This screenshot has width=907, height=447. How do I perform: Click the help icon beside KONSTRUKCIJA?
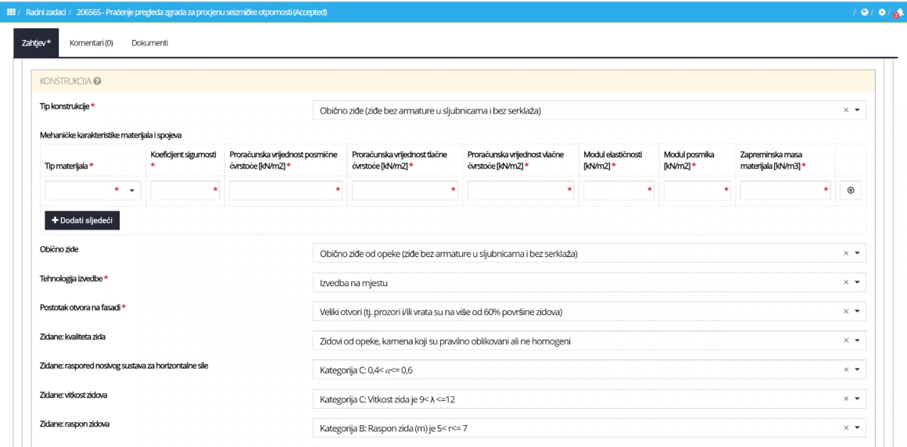(97, 82)
